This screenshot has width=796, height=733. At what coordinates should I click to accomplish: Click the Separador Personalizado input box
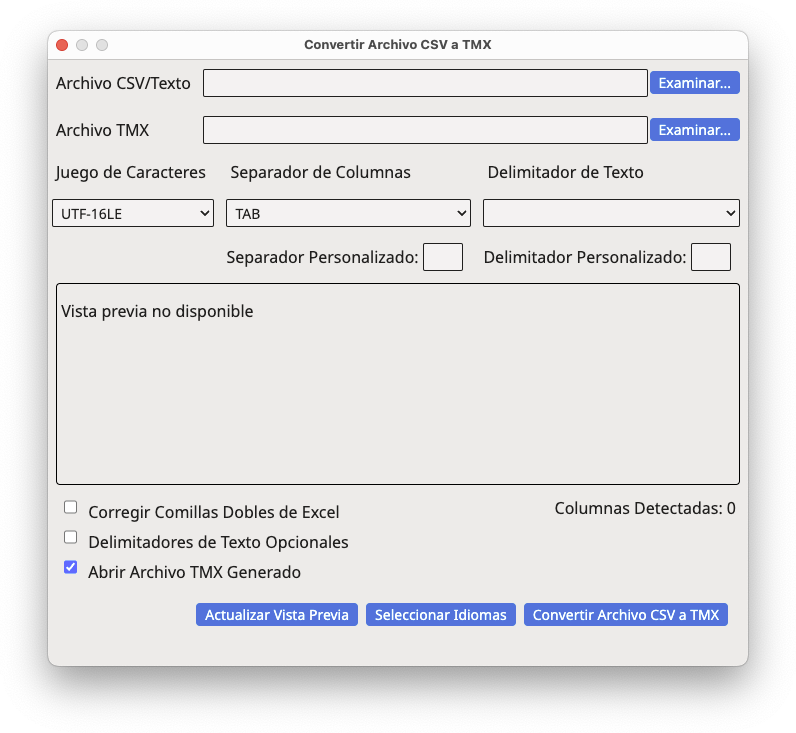[443, 257]
